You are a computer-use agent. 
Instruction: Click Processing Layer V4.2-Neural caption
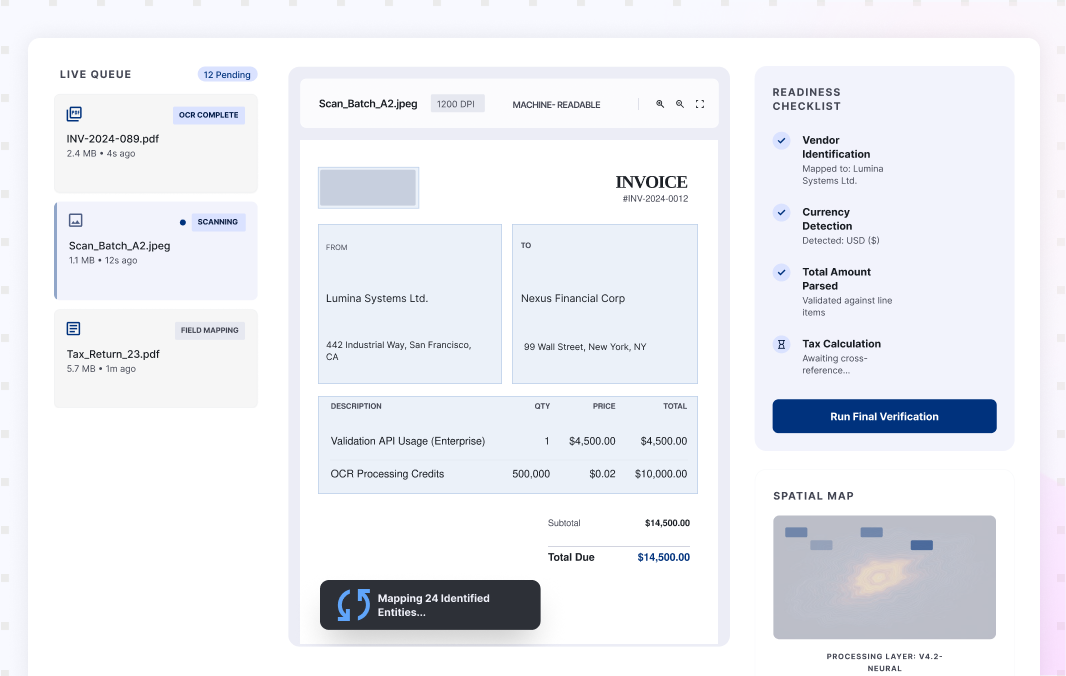[884, 662]
